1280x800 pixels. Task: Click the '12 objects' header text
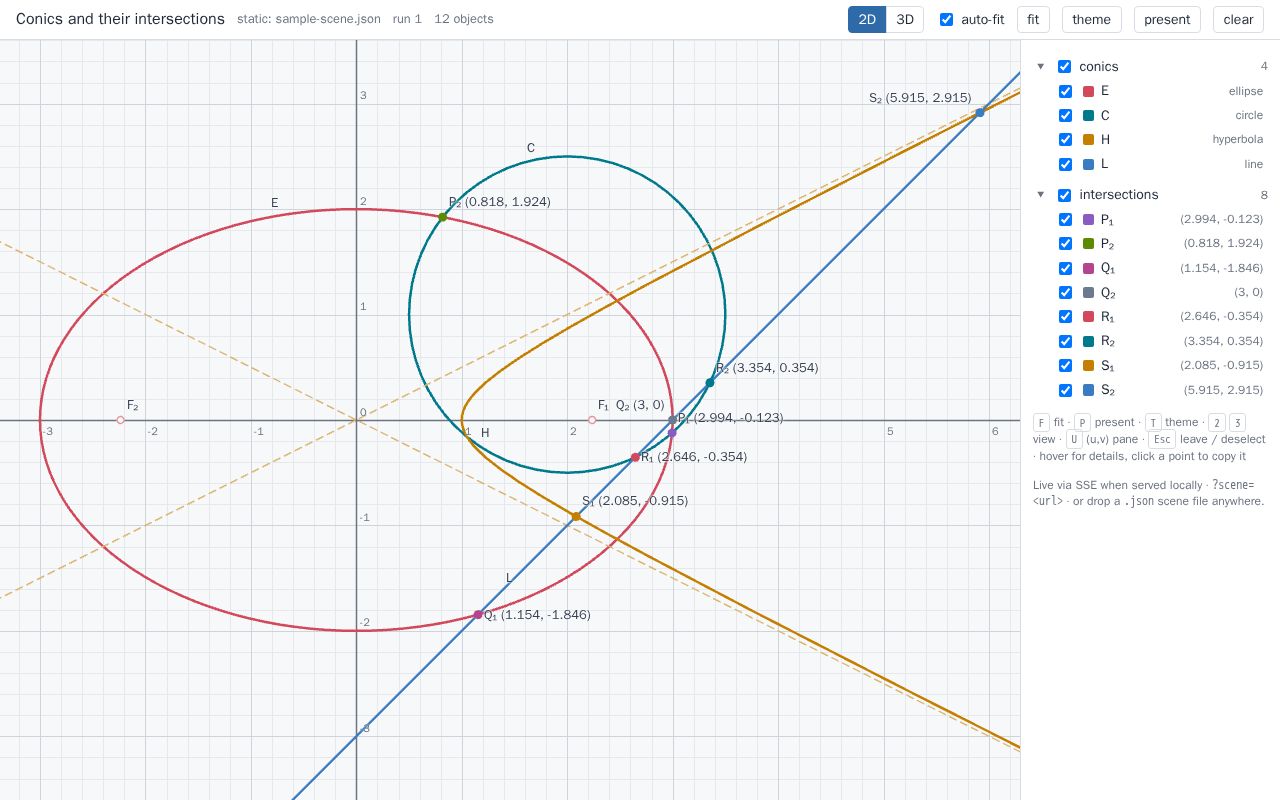pyautogui.click(x=464, y=19)
